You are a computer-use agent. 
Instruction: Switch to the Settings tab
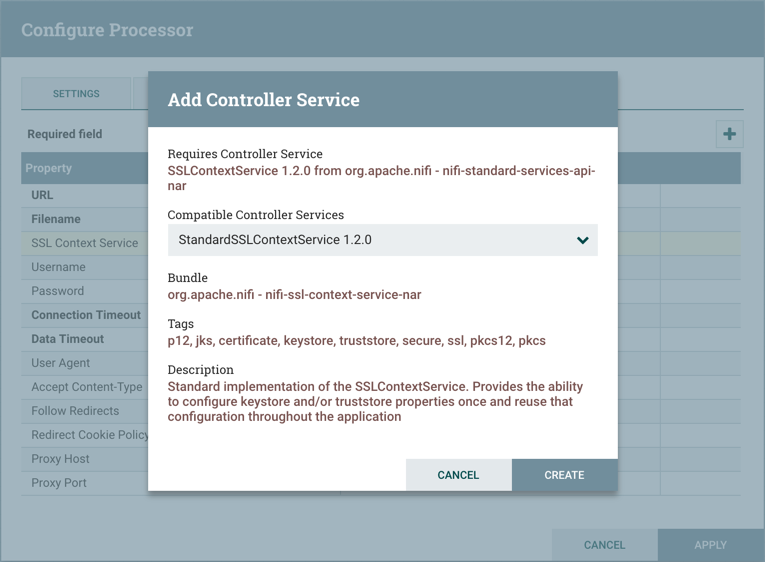[76, 94]
